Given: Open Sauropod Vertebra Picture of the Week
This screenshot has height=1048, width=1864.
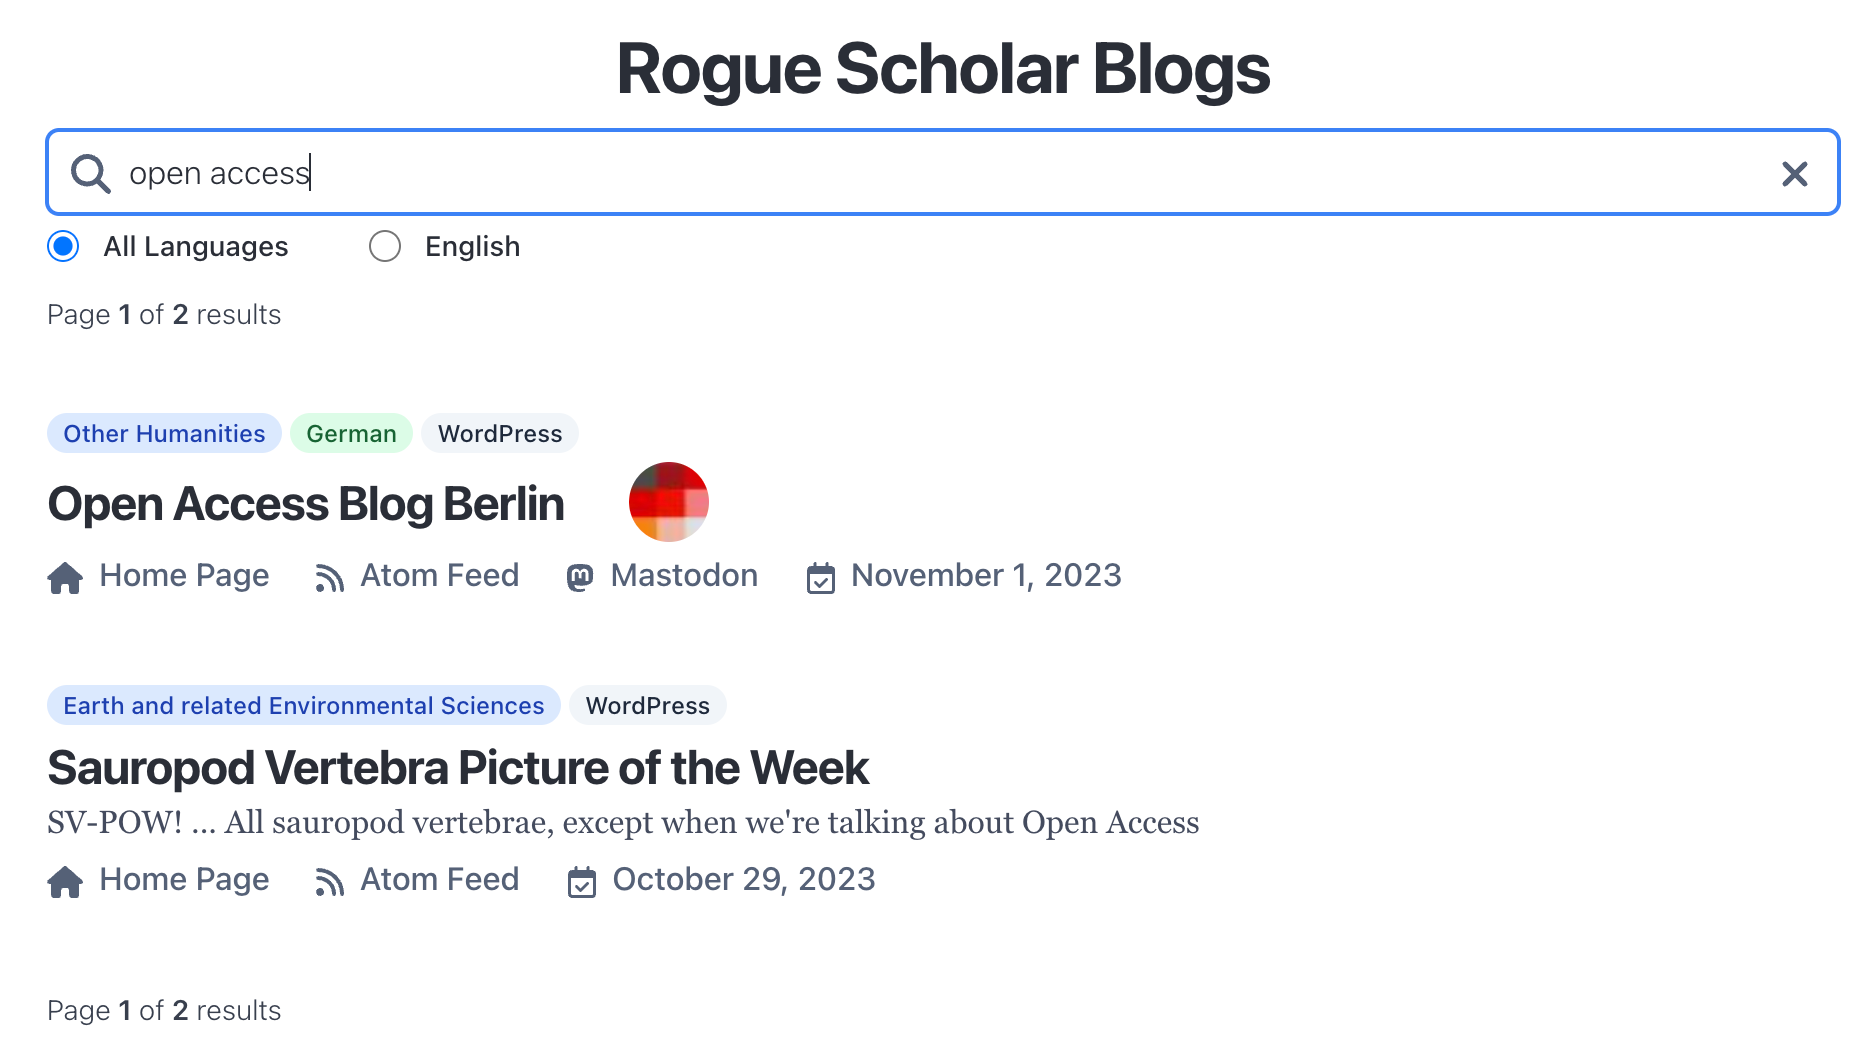Looking at the screenshot, I should 458,768.
